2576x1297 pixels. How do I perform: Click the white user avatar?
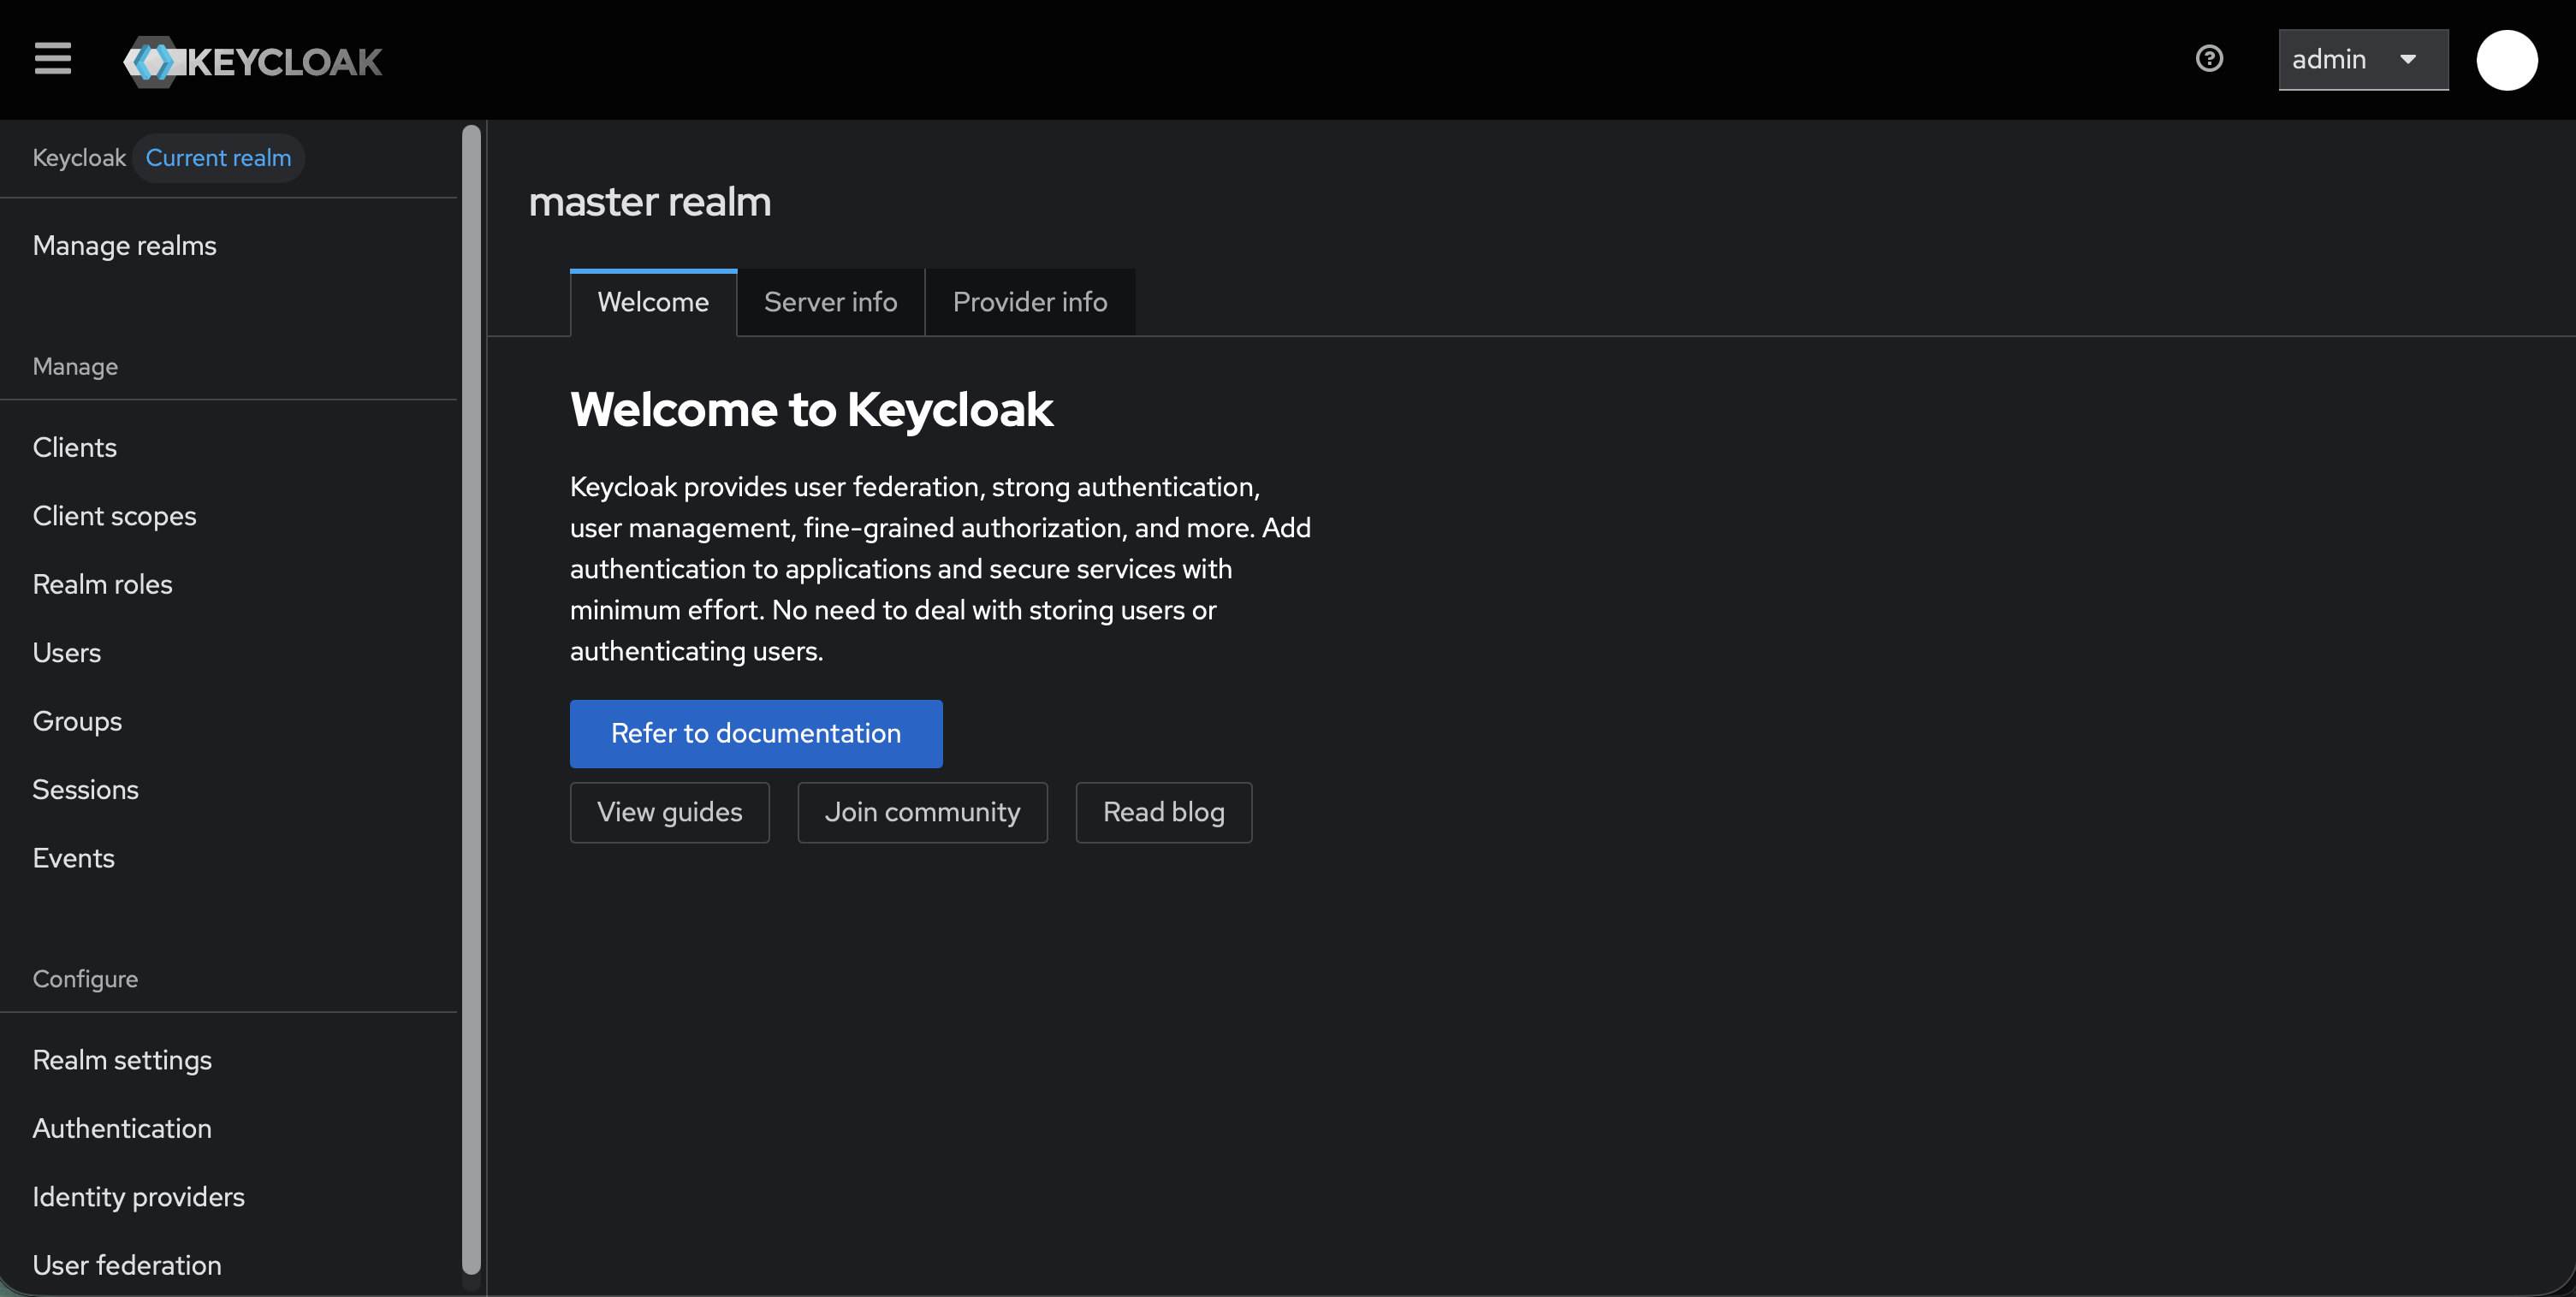point(2506,60)
